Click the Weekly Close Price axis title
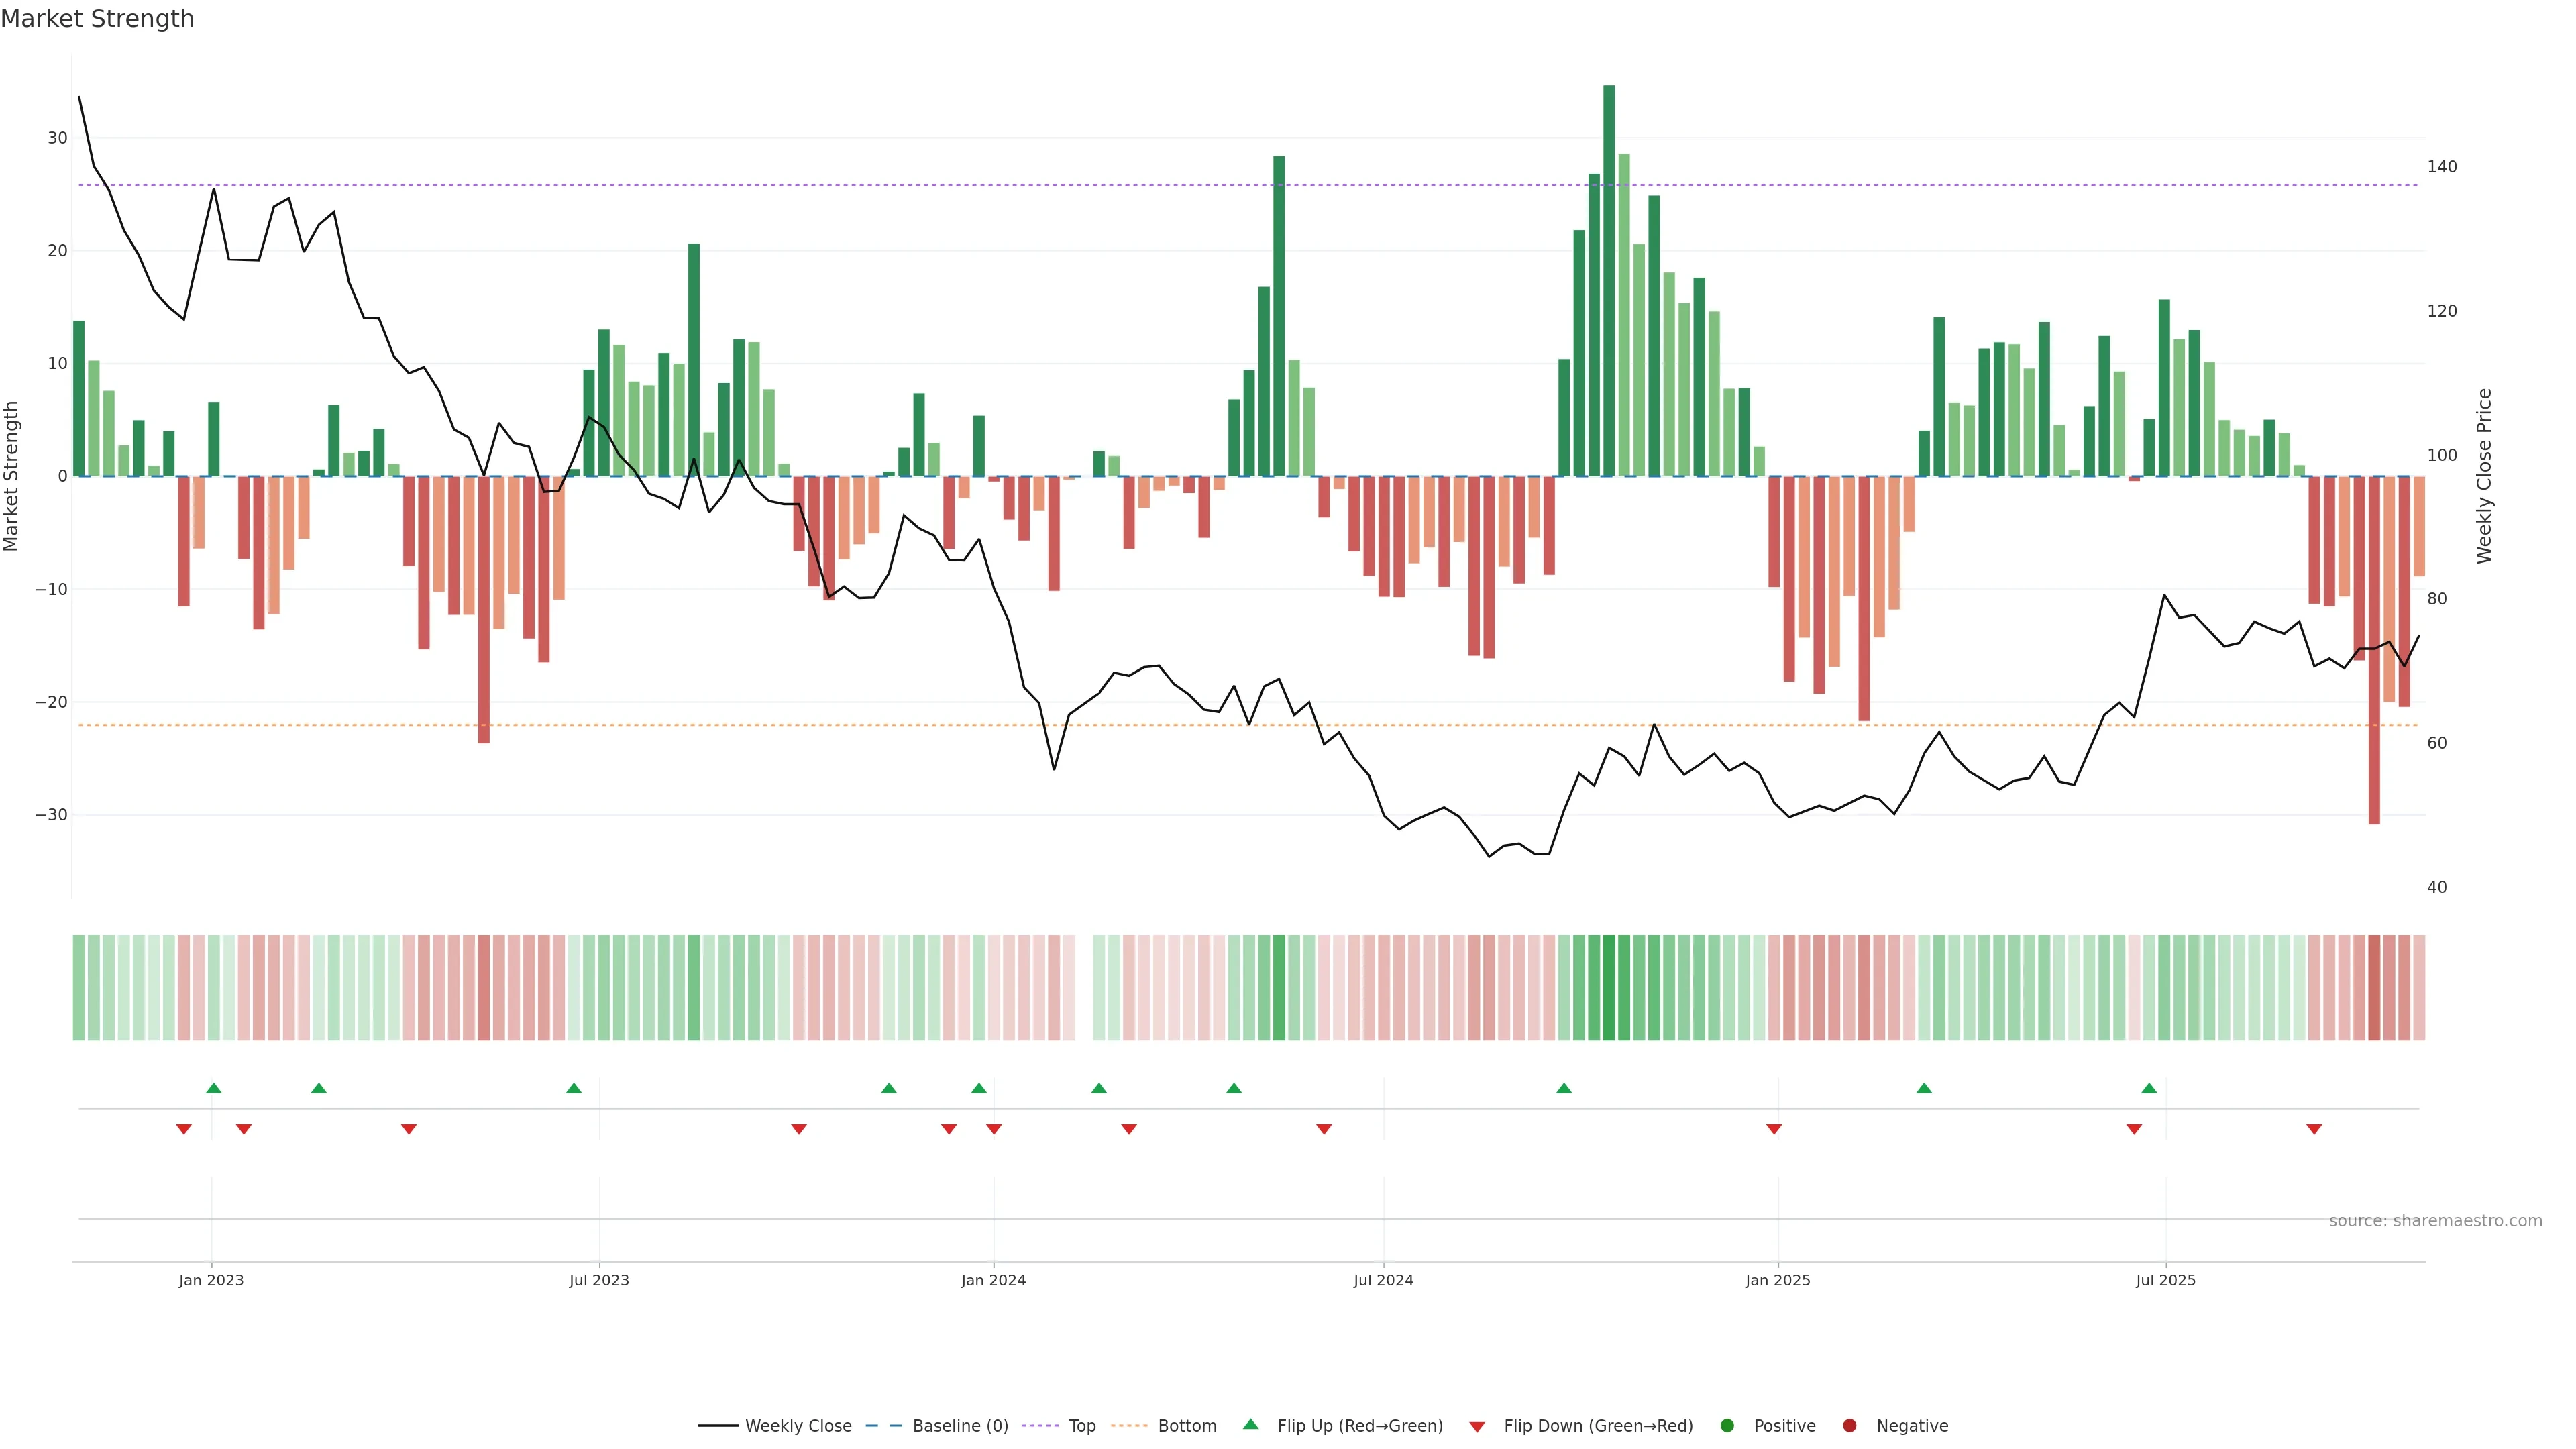The height and width of the screenshot is (1449, 2576). [2484, 476]
